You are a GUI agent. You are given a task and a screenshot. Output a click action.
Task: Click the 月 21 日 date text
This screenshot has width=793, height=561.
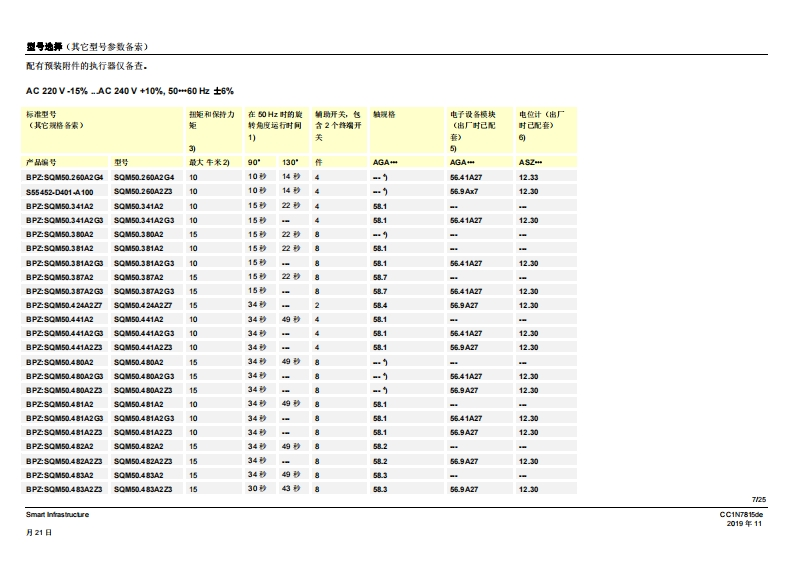point(38,533)
